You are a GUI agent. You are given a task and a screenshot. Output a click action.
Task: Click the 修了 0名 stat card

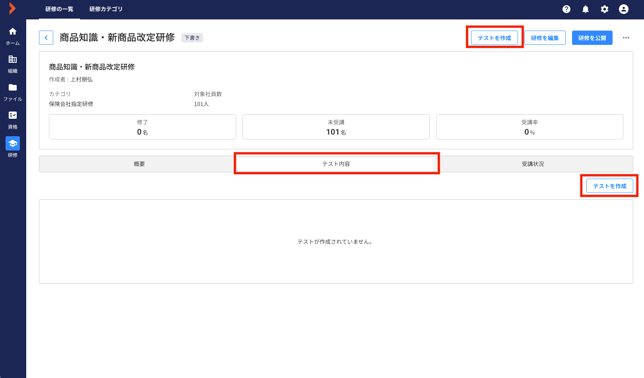(x=143, y=127)
